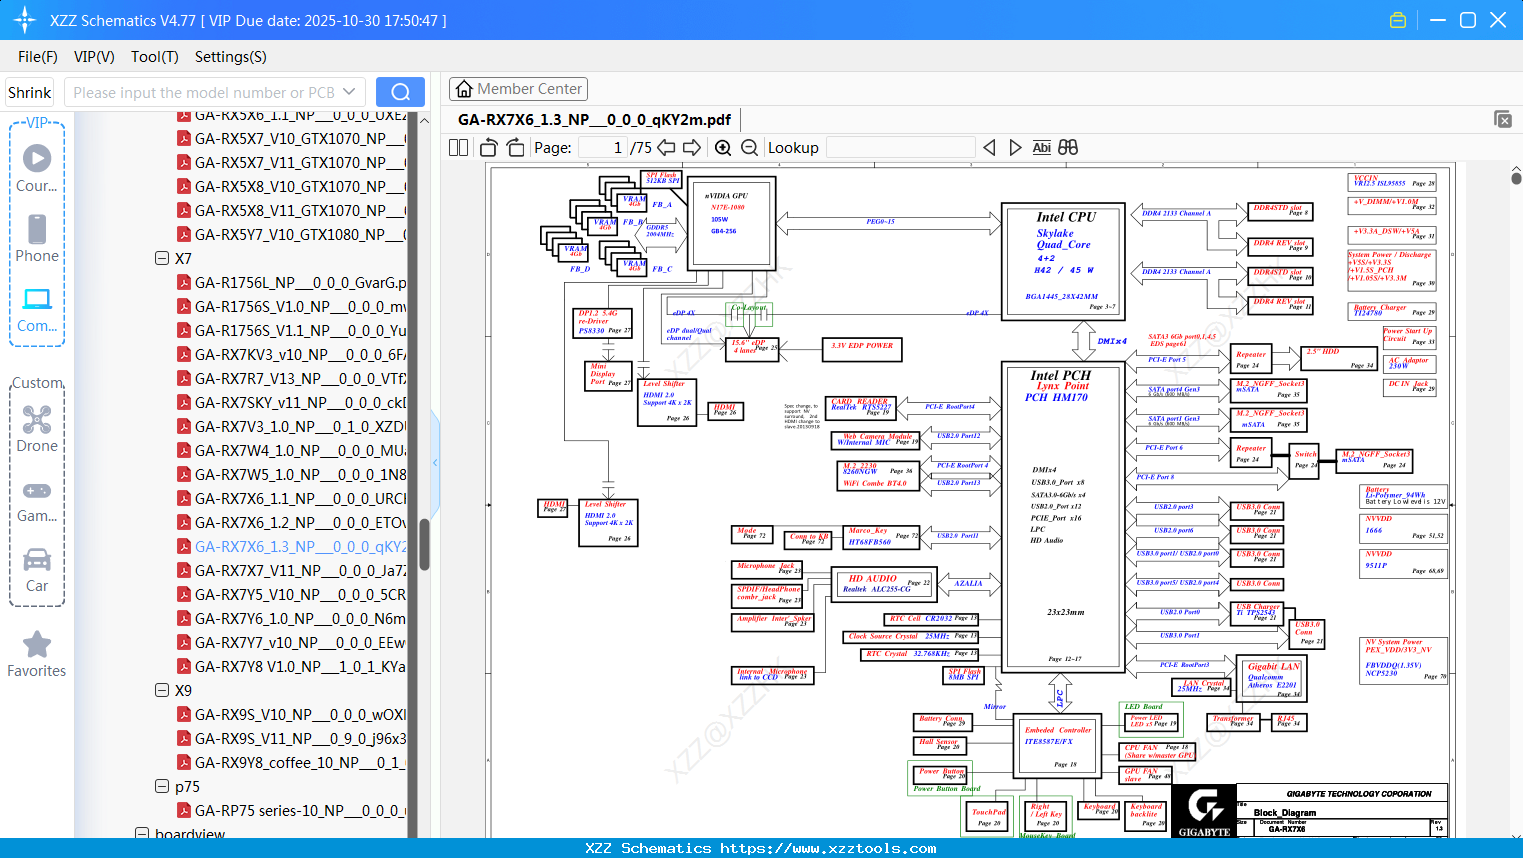Open the Courses category in sidebar
This screenshot has width=1523, height=858.
point(37,168)
